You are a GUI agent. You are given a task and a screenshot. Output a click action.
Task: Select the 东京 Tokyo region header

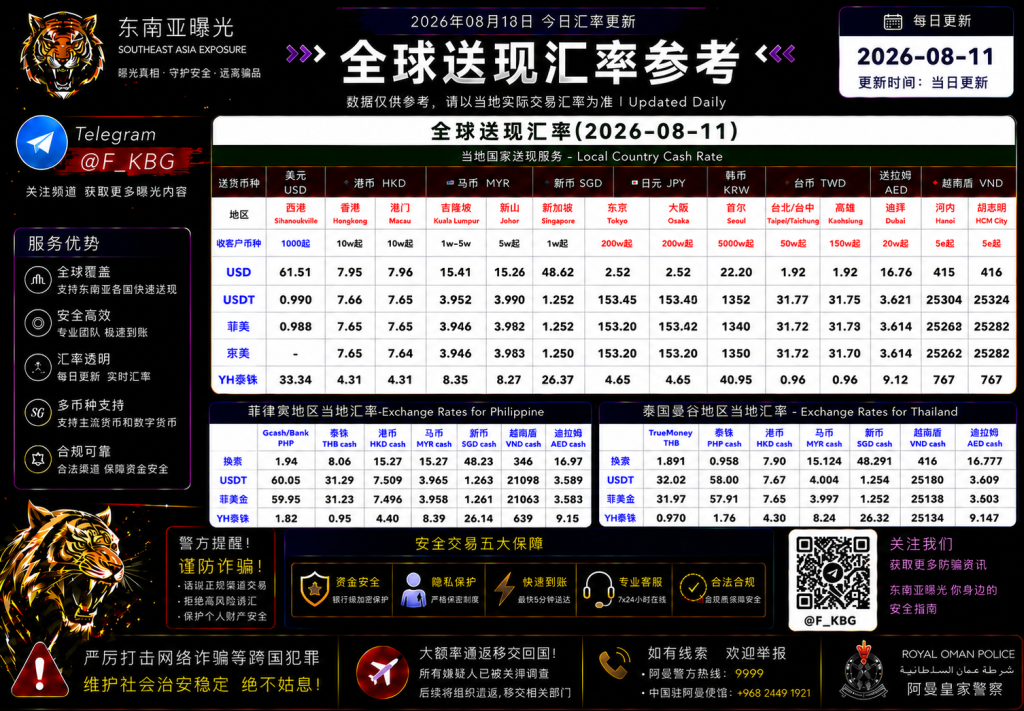click(617, 213)
